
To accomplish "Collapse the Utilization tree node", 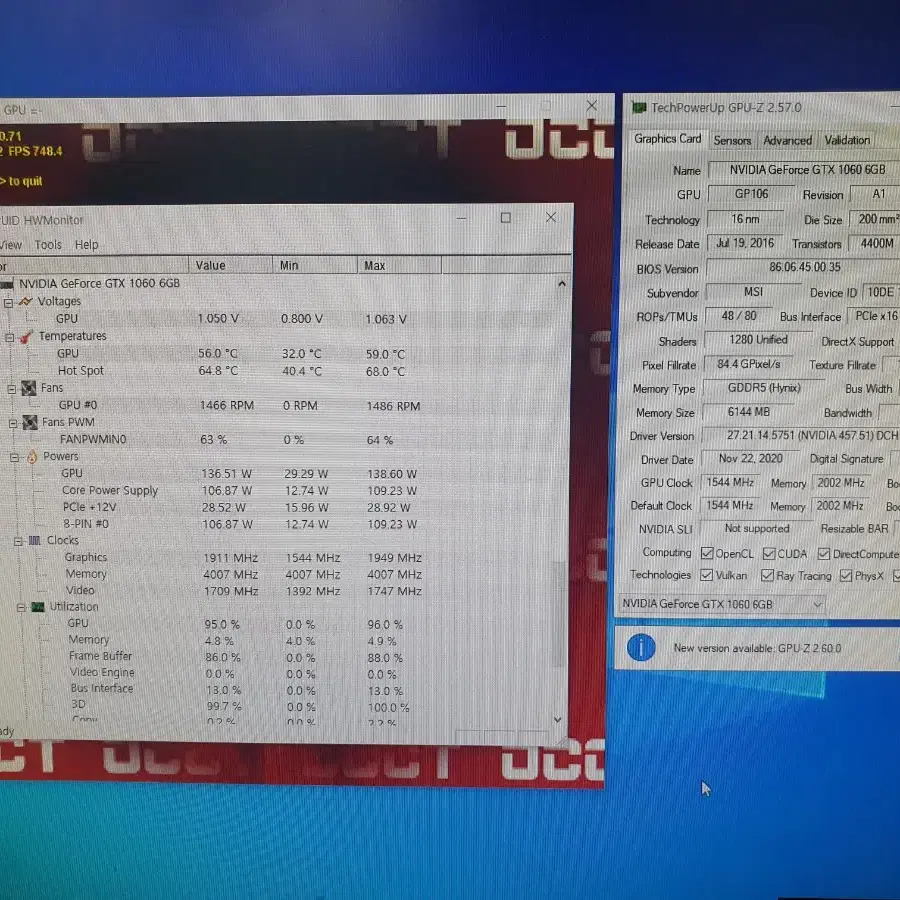I will 21,608.
